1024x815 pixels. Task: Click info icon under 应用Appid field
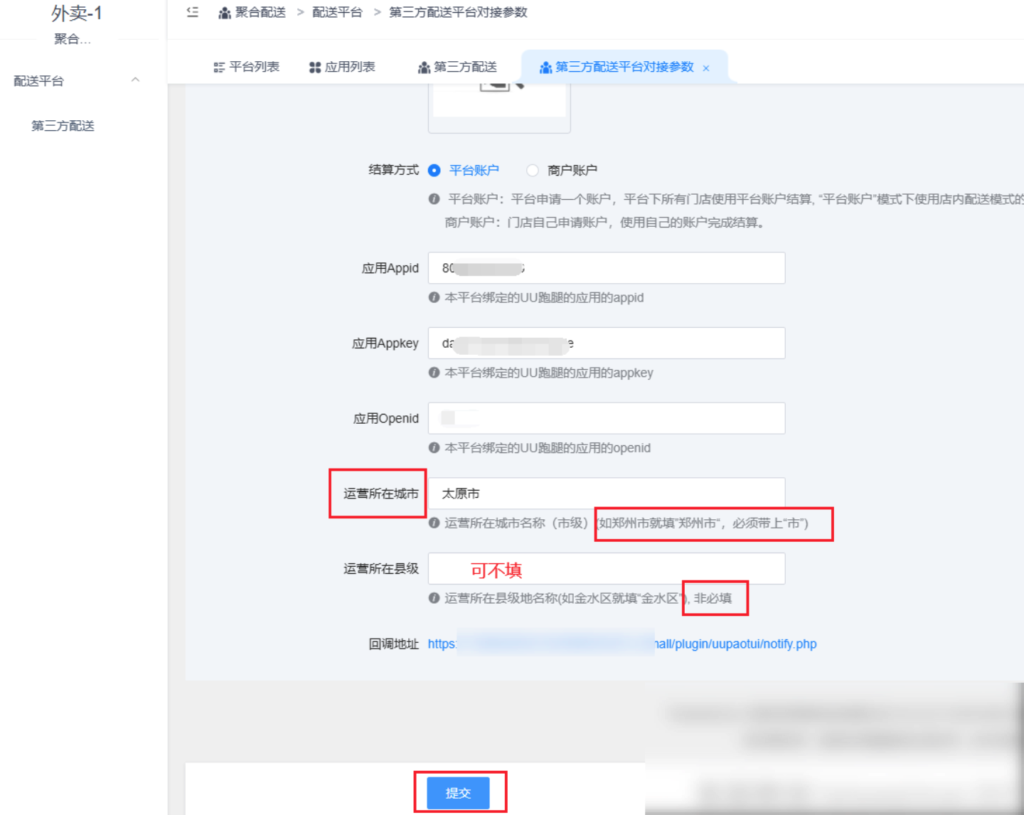[x=434, y=298]
